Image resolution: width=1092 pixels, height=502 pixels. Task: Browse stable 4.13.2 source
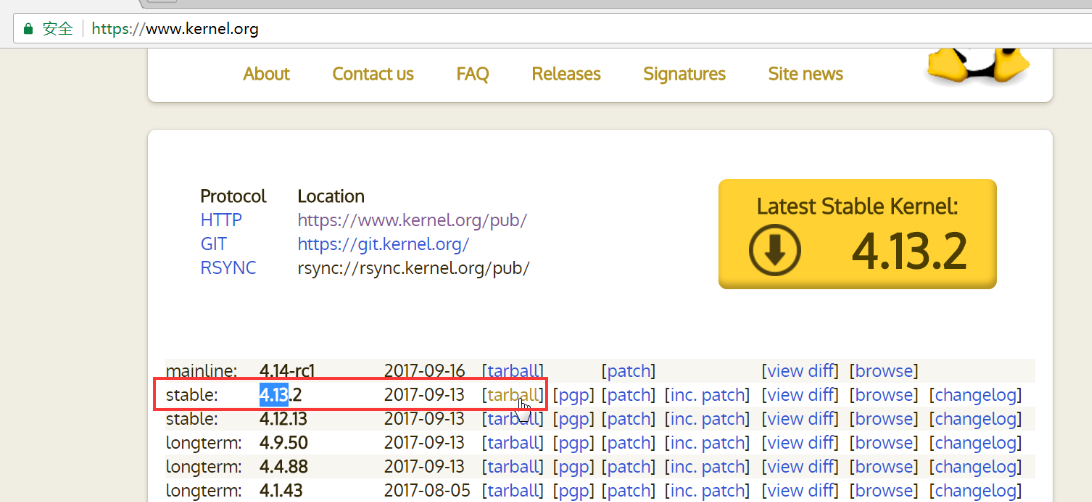coord(884,395)
